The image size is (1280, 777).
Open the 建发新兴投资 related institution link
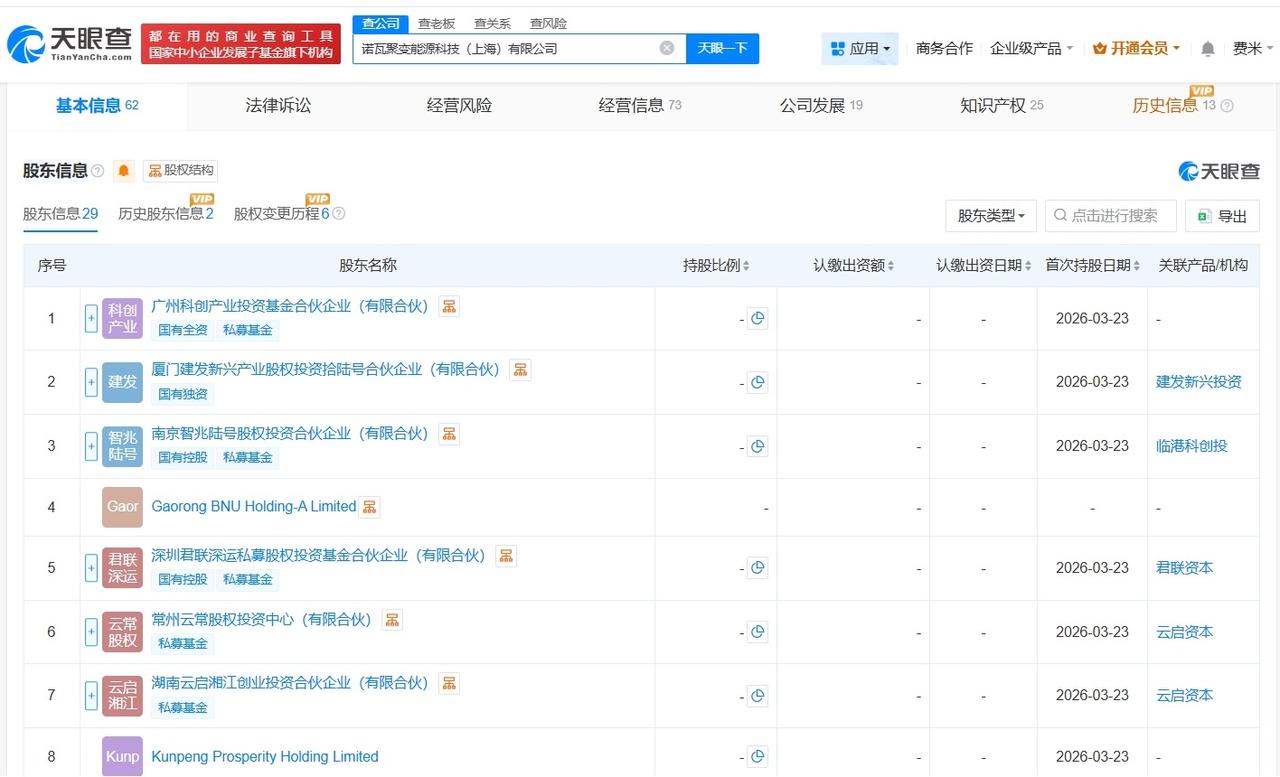coord(1199,382)
